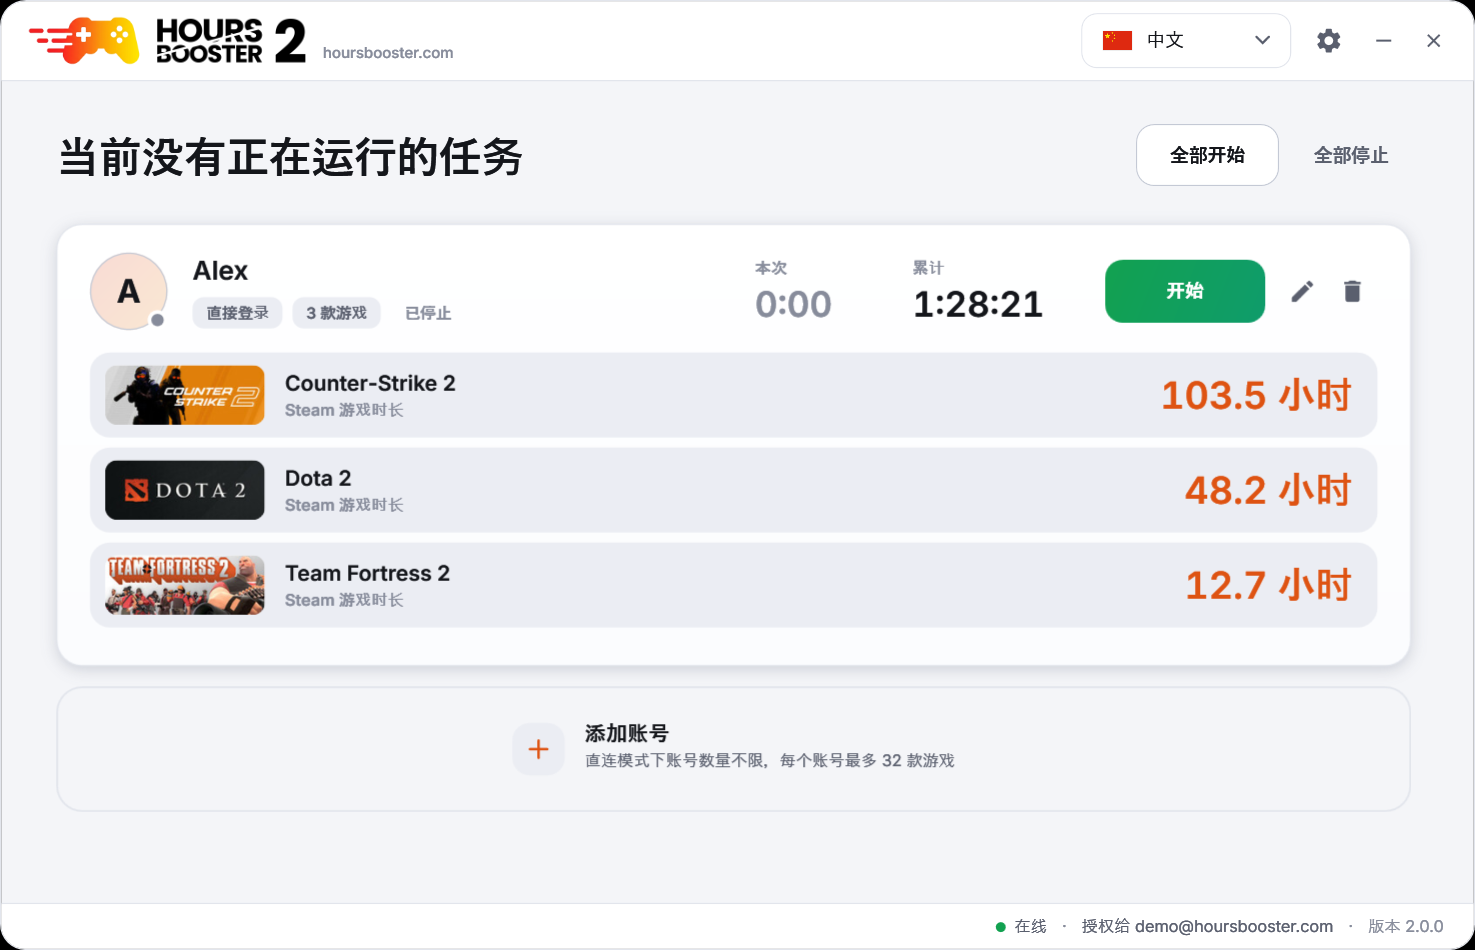
Task: Open the 中文 language dropdown
Action: coord(1186,40)
